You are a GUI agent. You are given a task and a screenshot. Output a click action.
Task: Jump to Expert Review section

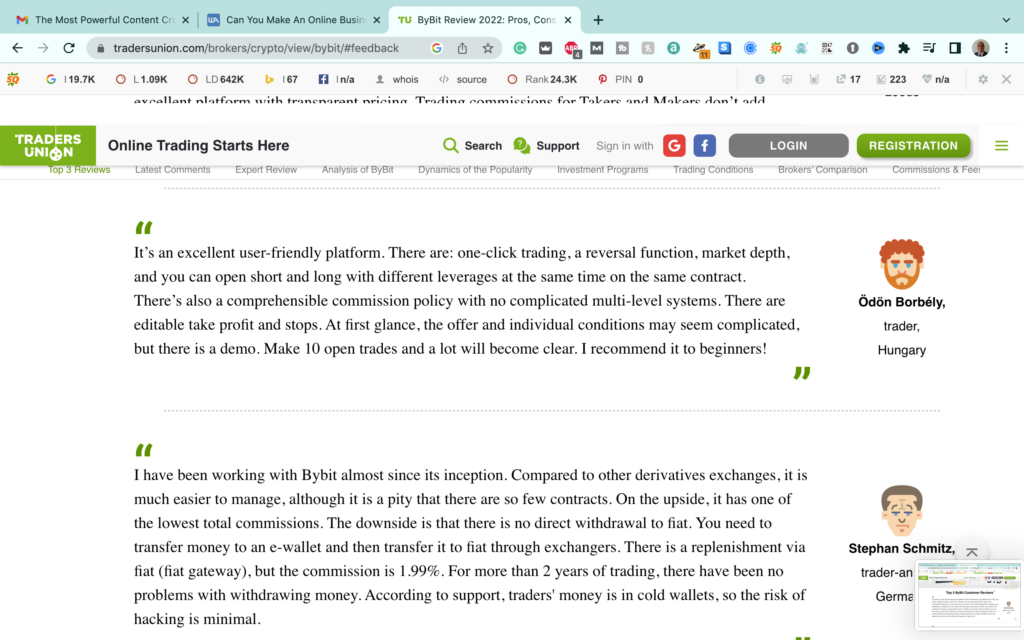pyautogui.click(x=266, y=170)
